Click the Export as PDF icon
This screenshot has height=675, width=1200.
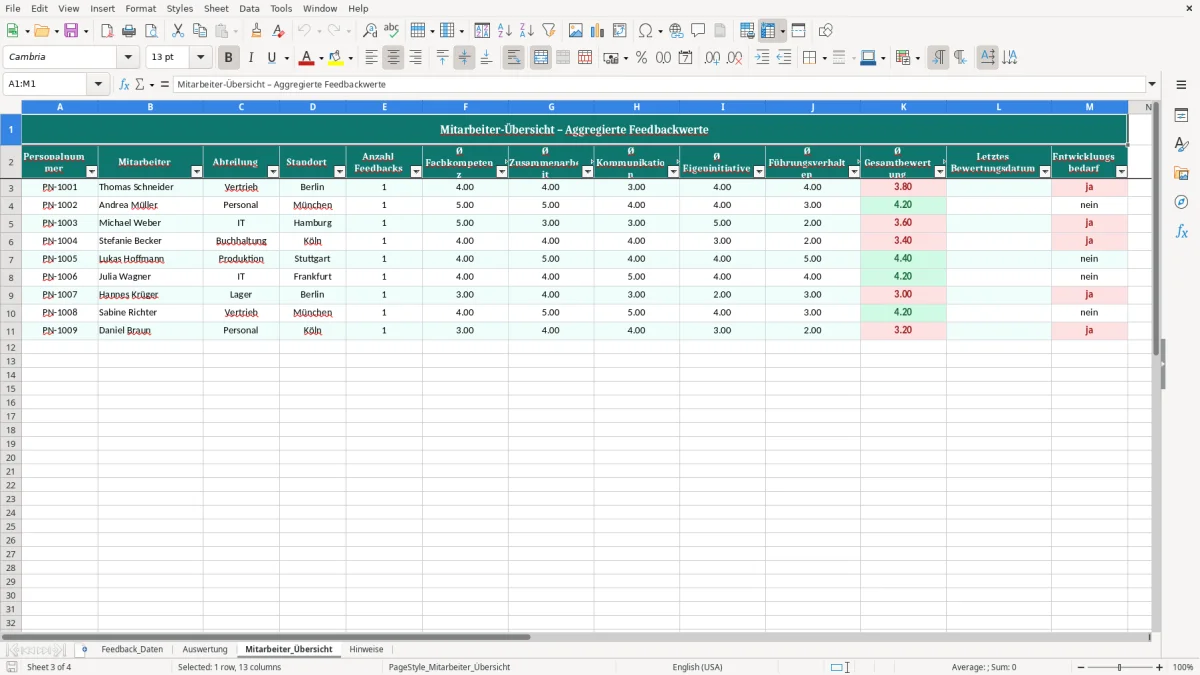(x=107, y=31)
